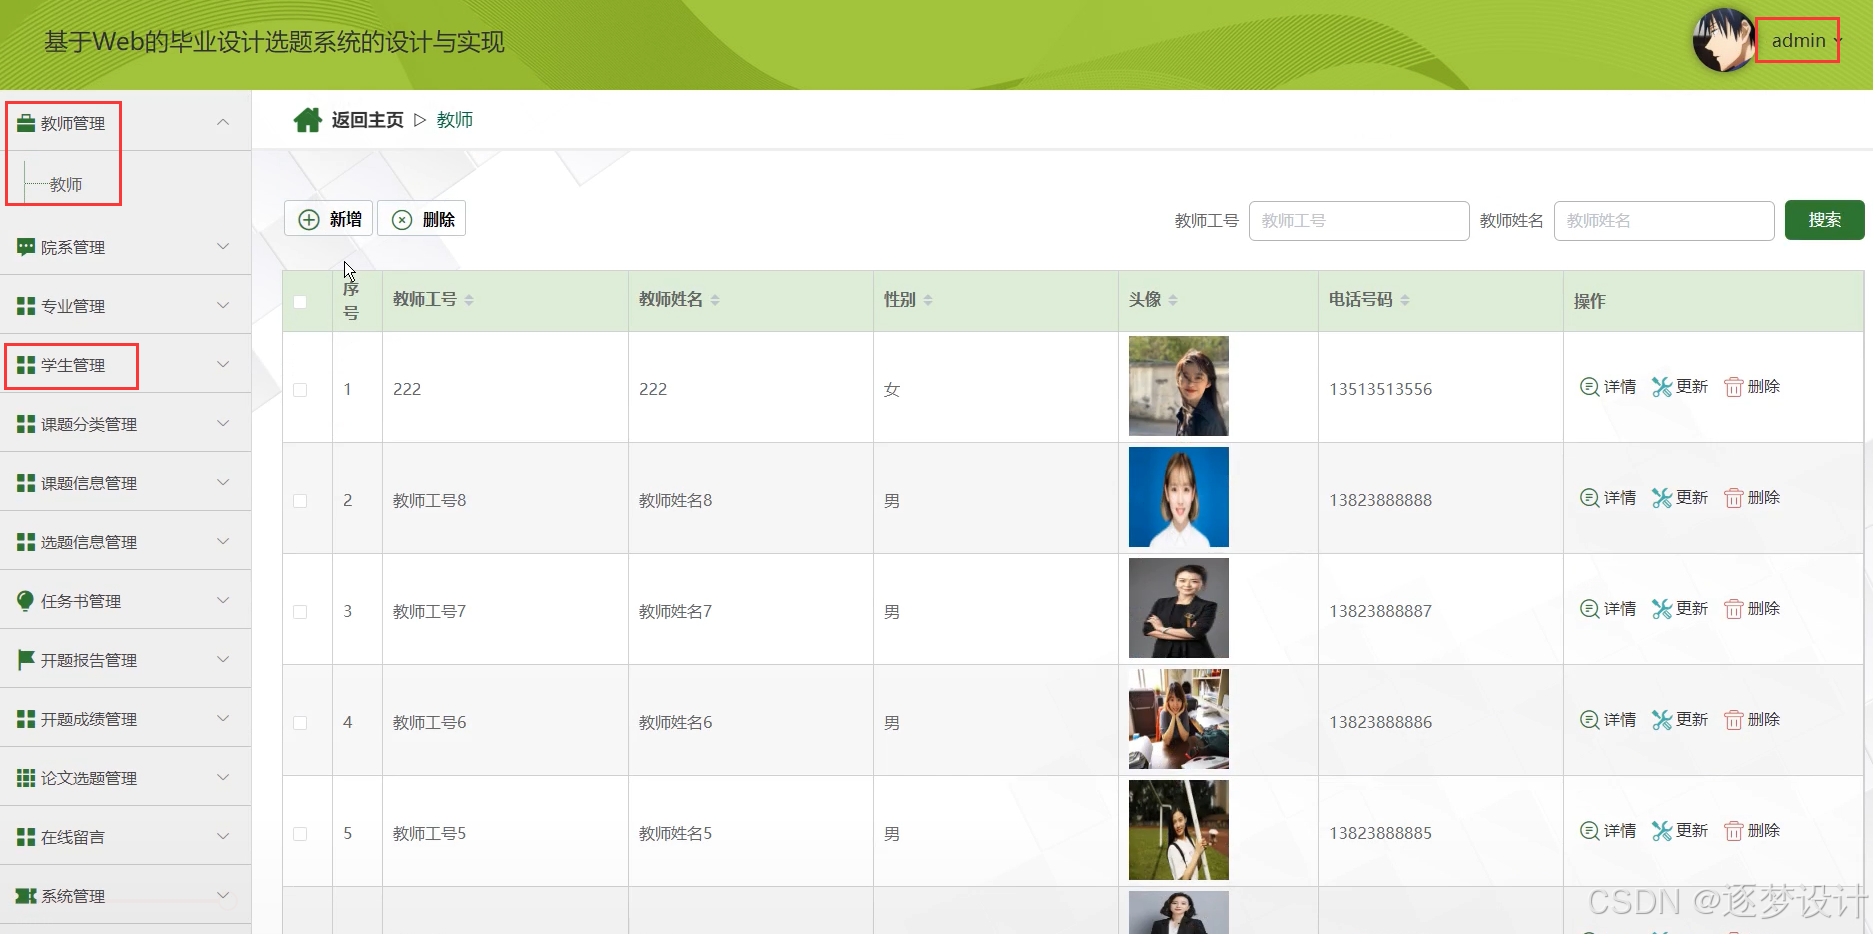Viewport: 1873px width, 934px height.
Task: Expand the 课题信息管理 menu chevron
Action: [x=223, y=482]
